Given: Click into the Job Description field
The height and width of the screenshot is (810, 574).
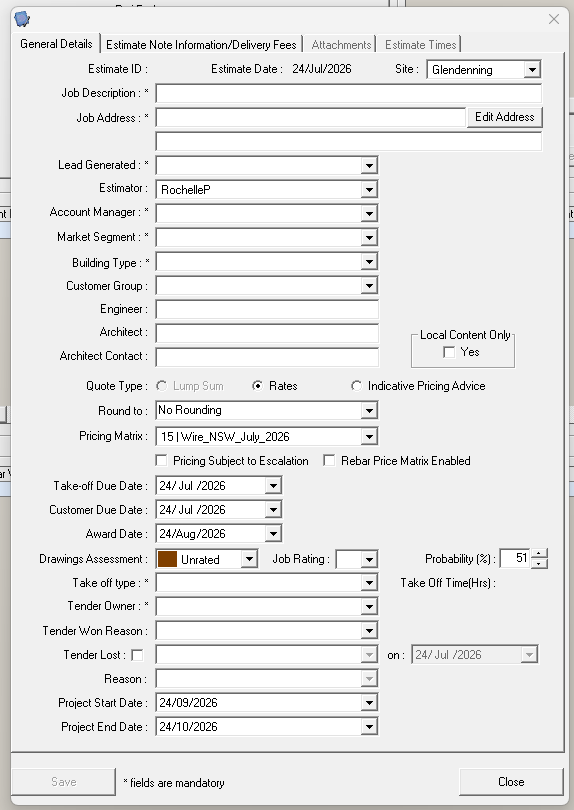Looking at the screenshot, I should tap(349, 94).
